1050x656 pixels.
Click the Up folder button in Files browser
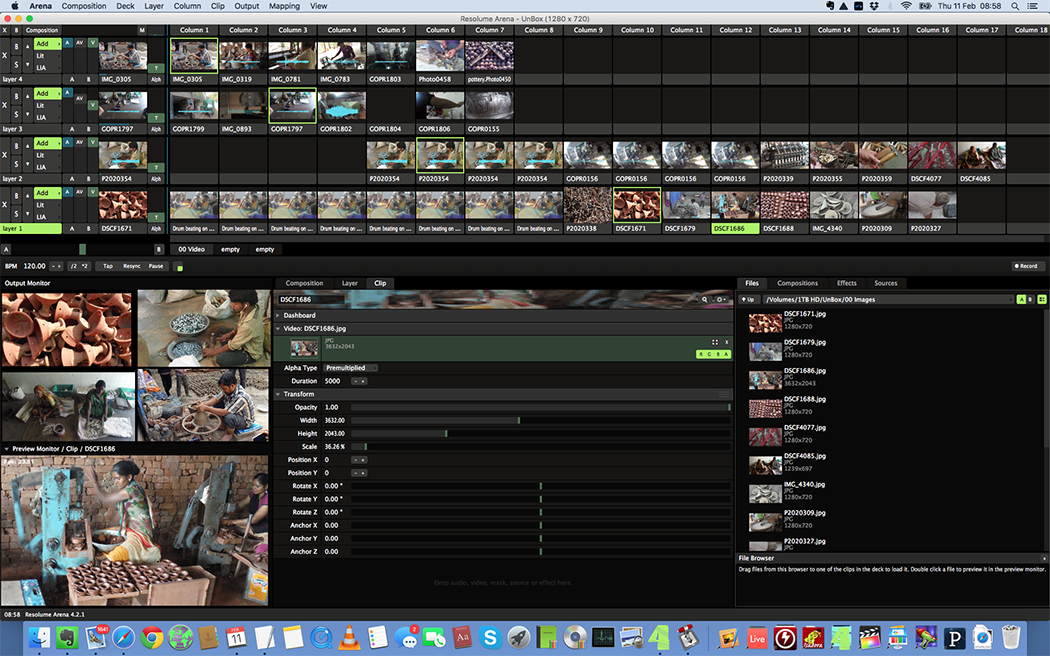[748, 299]
